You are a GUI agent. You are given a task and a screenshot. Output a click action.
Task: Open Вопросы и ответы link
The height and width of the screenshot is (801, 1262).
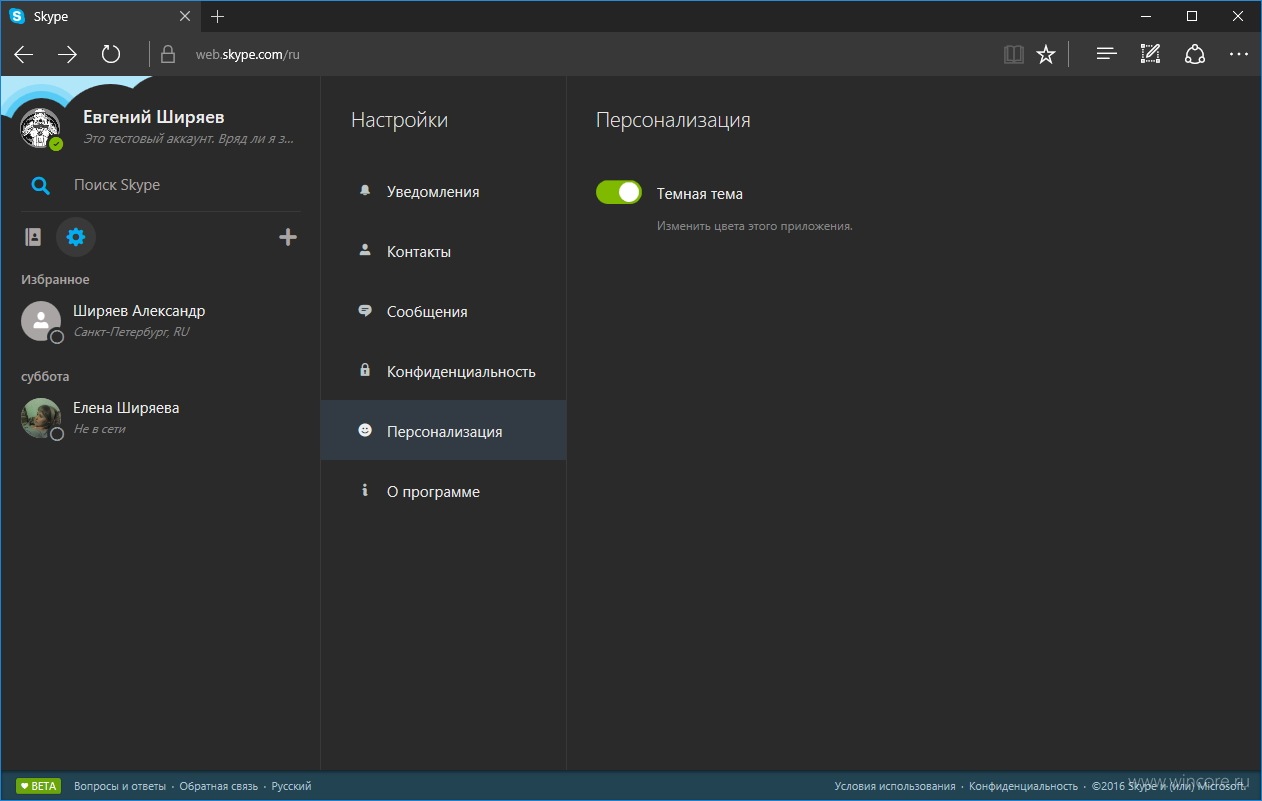point(120,786)
